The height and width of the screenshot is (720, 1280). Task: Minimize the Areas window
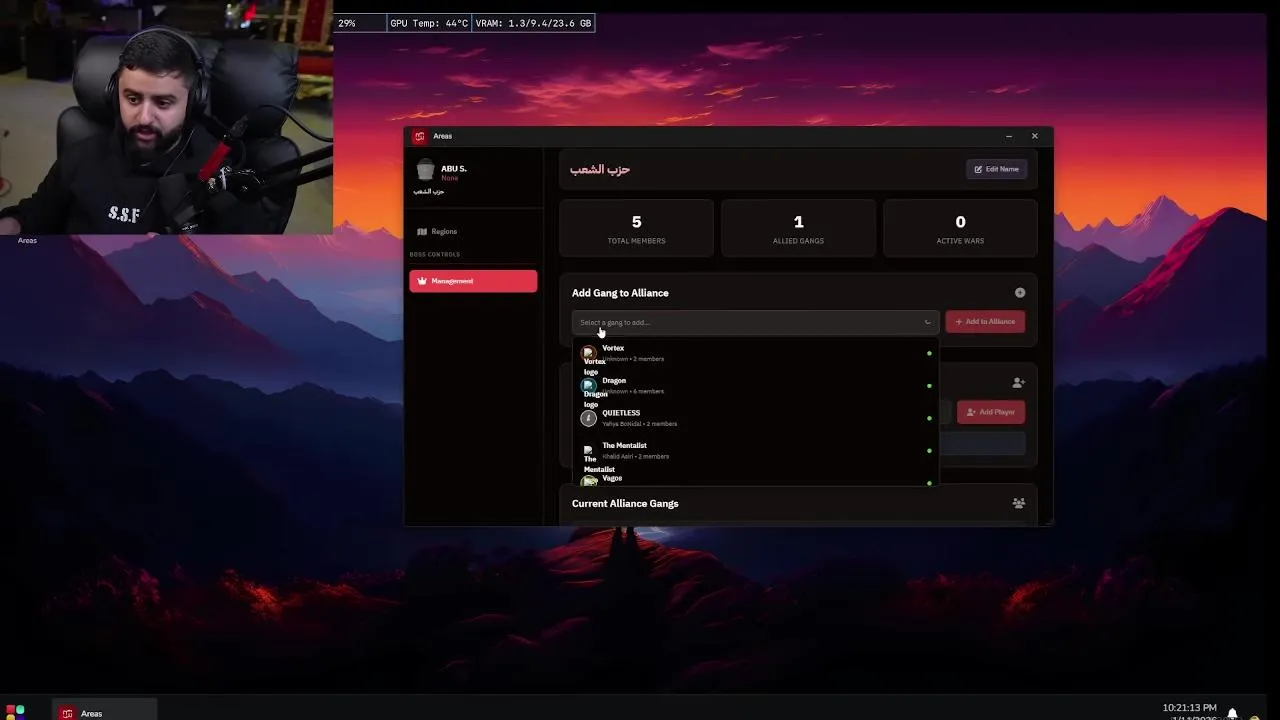(1009, 136)
